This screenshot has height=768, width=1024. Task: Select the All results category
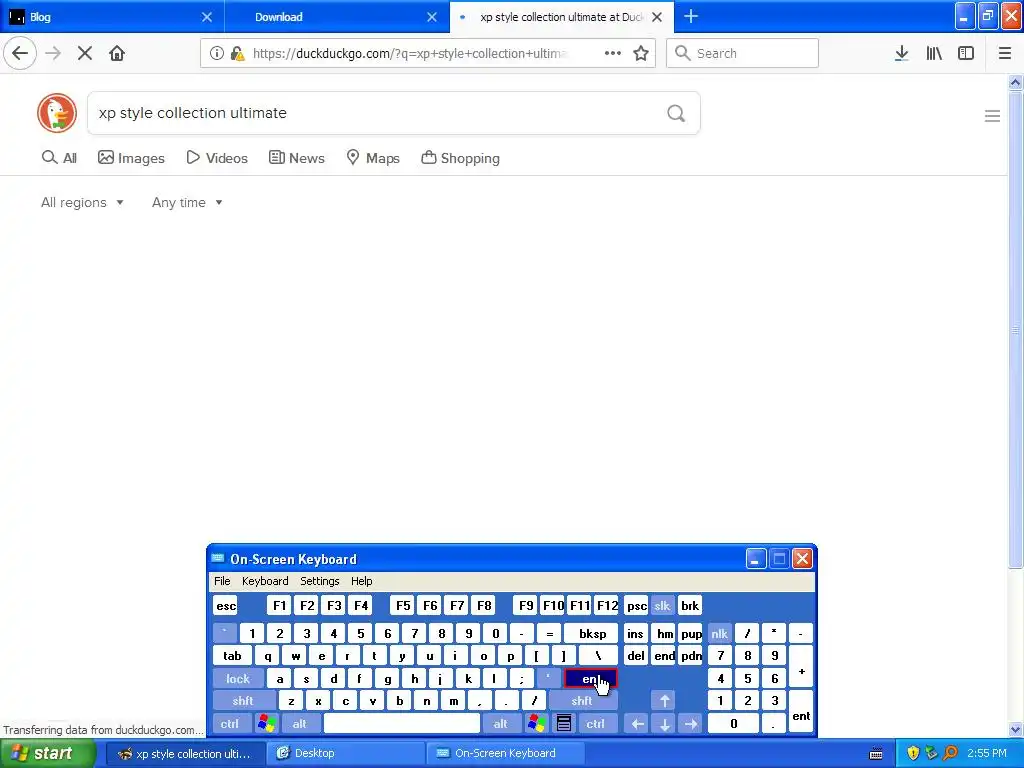(x=59, y=158)
